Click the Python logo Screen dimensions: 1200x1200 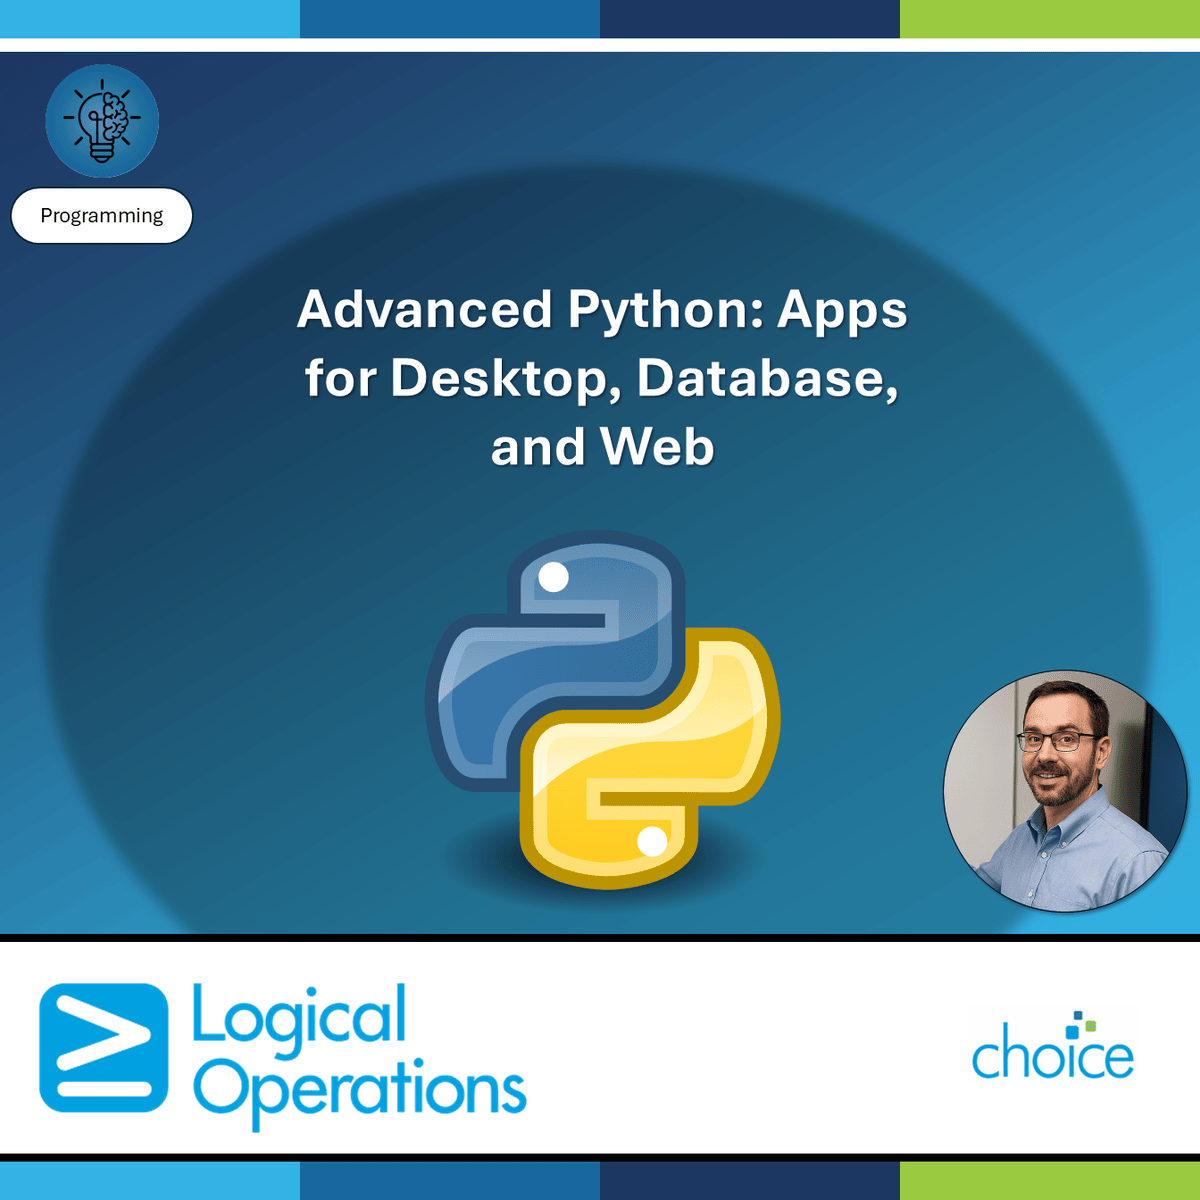point(603,709)
